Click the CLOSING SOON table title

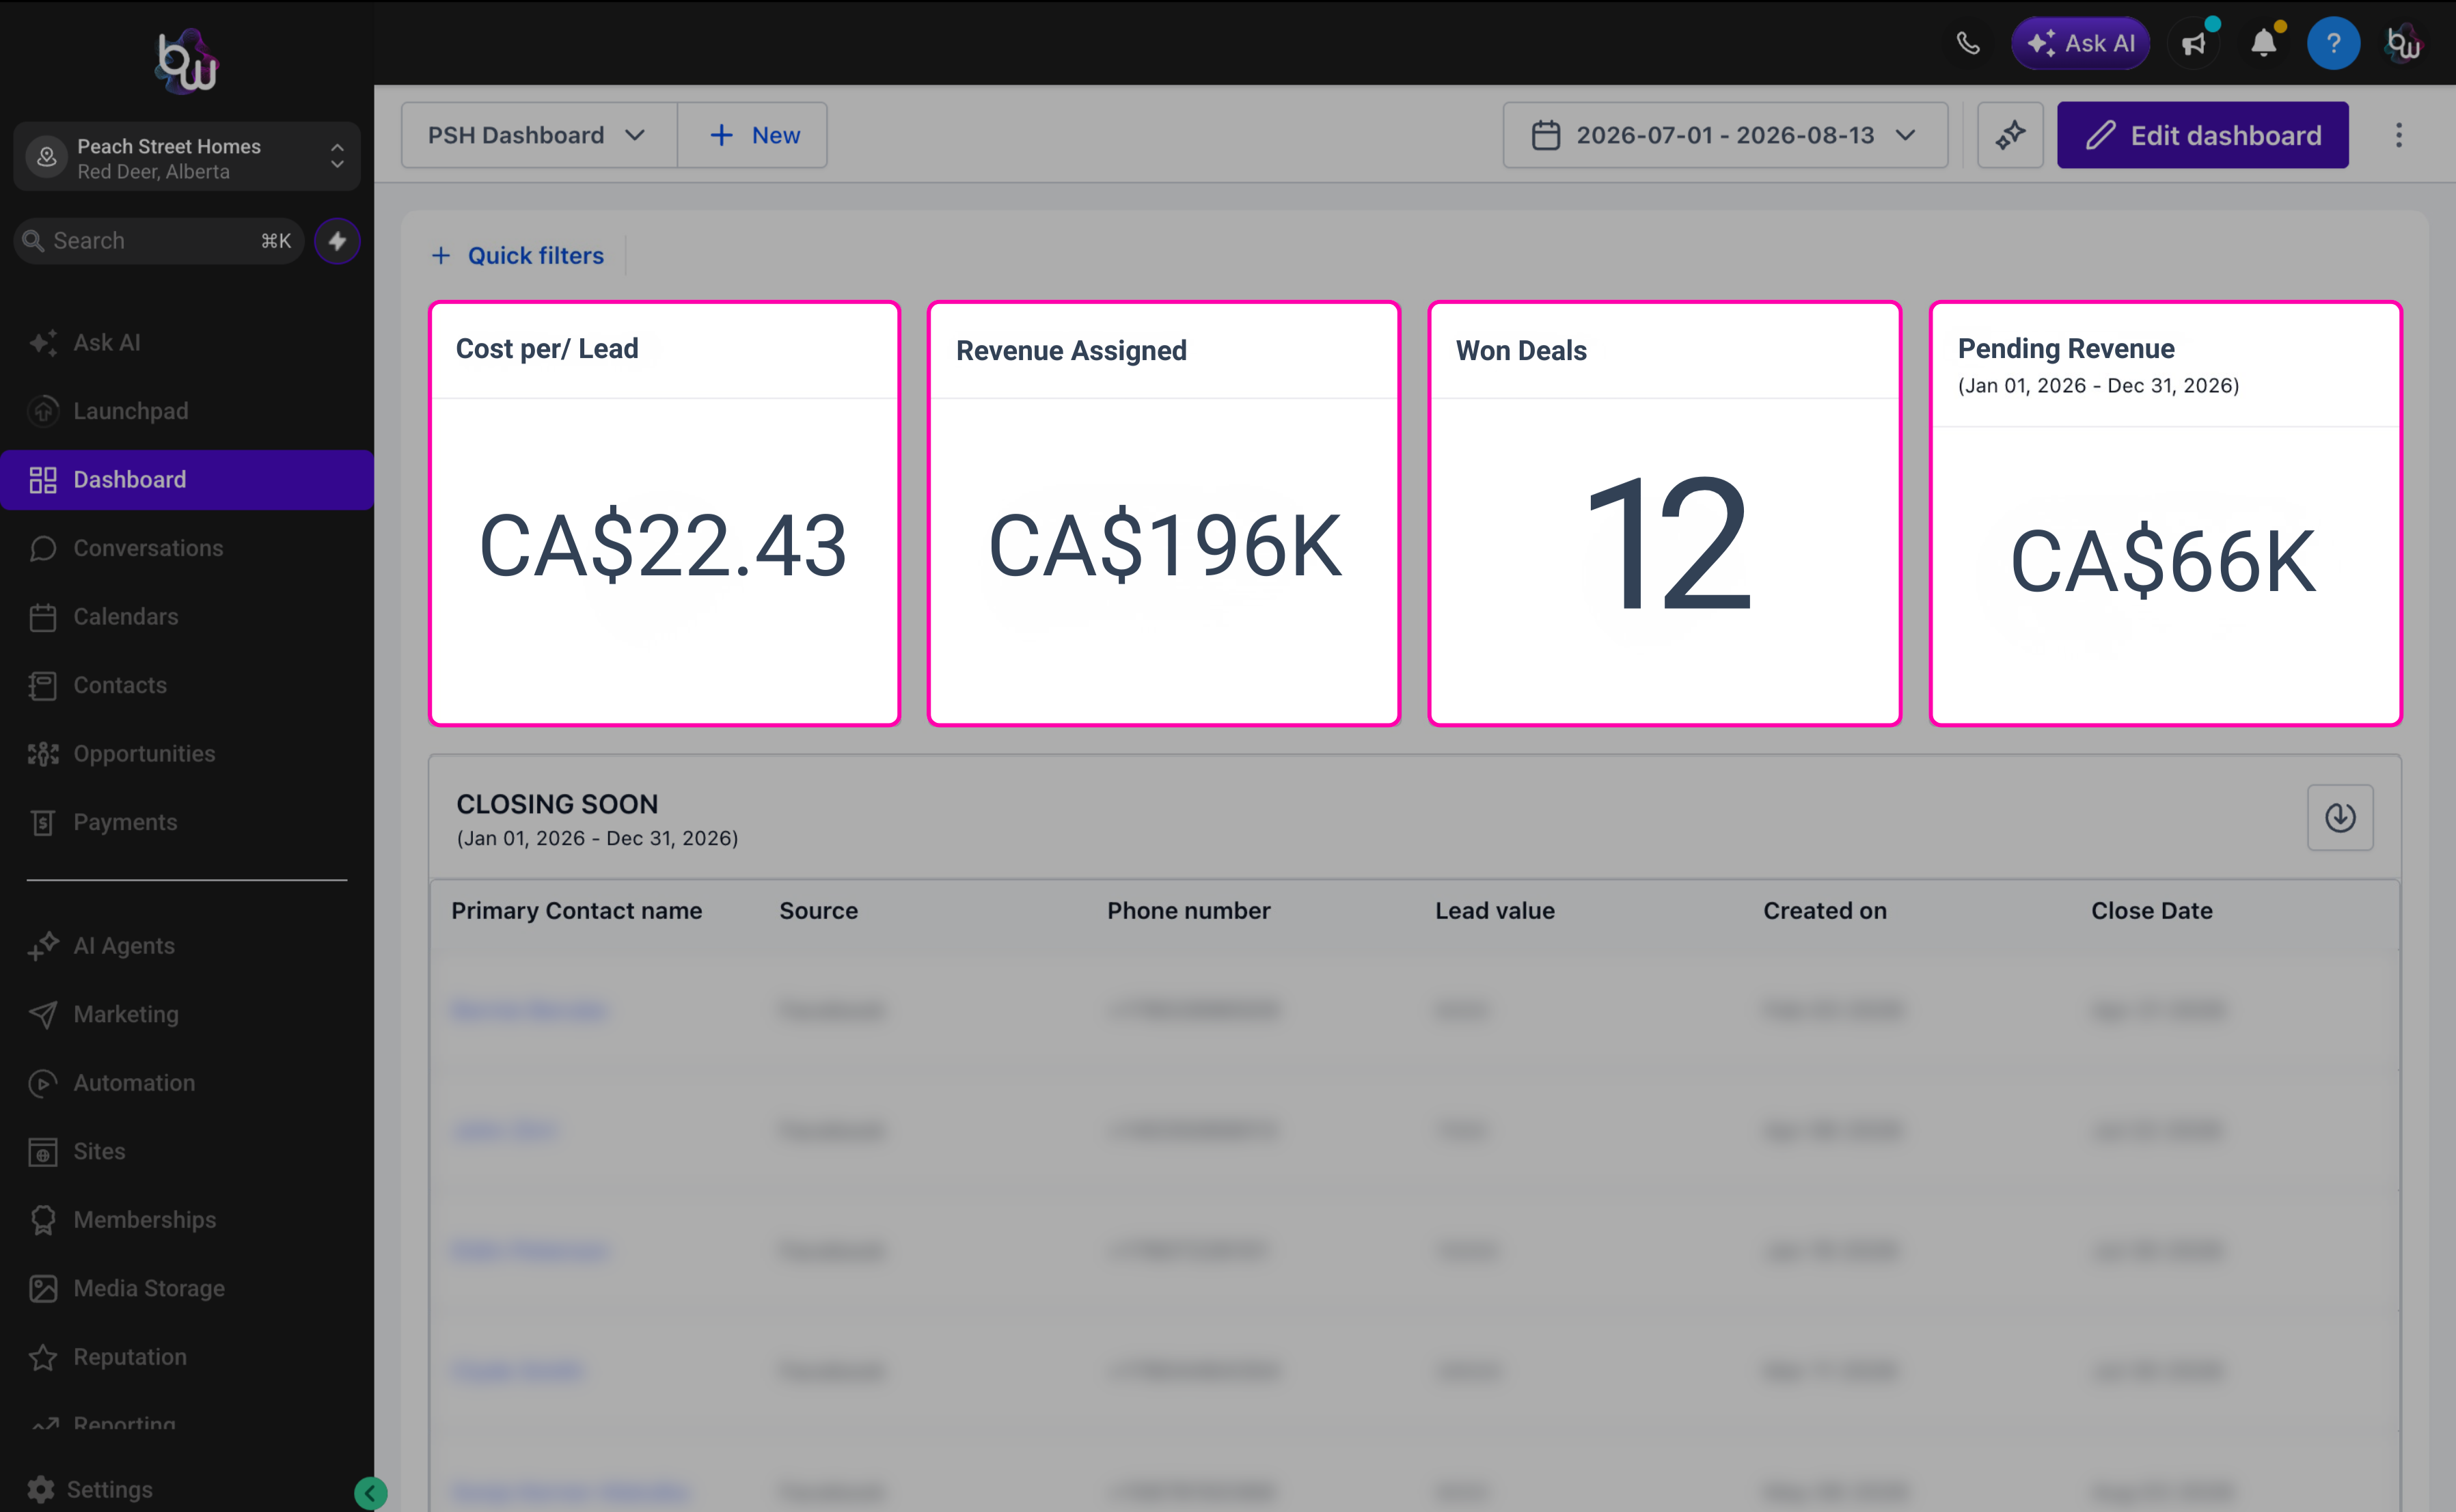(x=557, y=804)
